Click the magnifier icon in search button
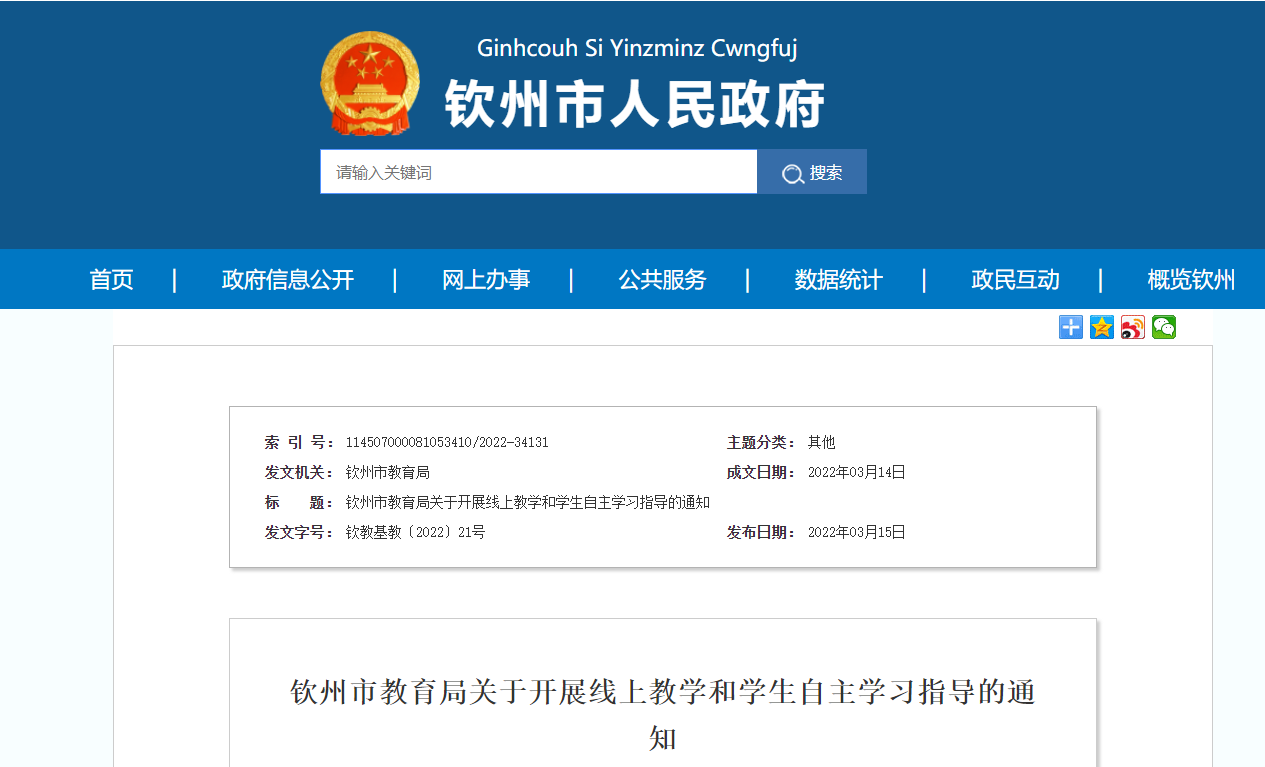Image resolution: width=1265 pixels, height=767 pixels. (x=793, y=174)
